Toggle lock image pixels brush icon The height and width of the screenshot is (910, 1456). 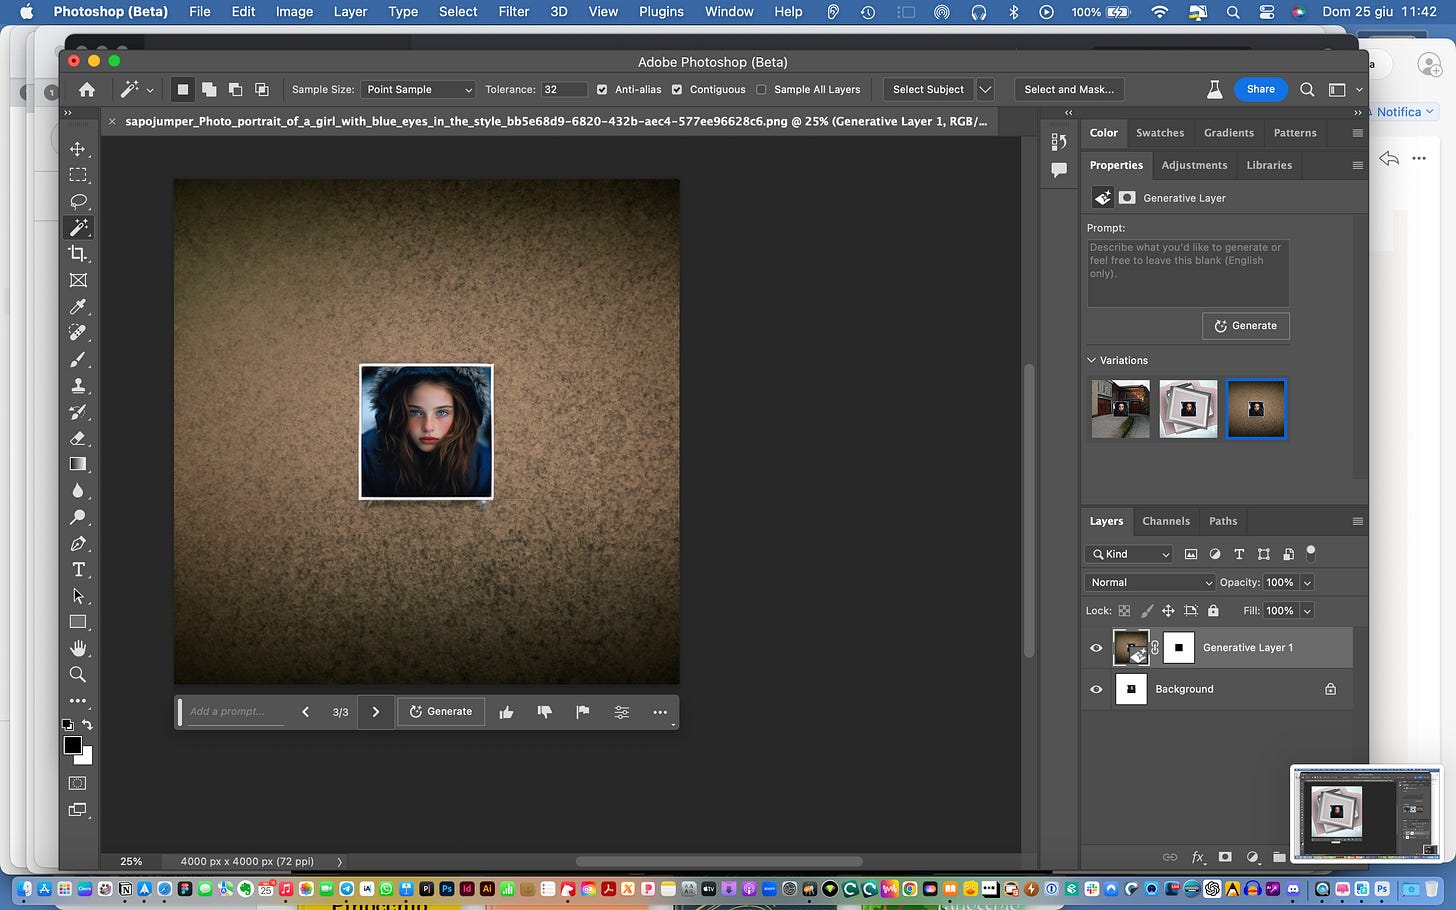(1146, 610)
